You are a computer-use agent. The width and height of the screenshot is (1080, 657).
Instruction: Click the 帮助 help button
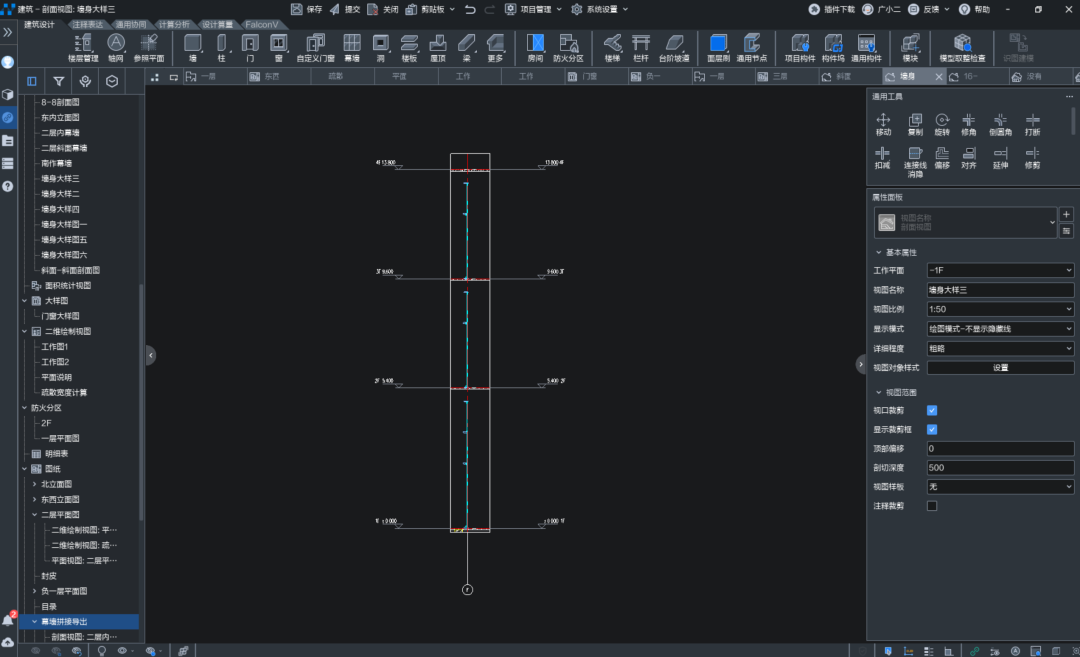coord(975,9)
